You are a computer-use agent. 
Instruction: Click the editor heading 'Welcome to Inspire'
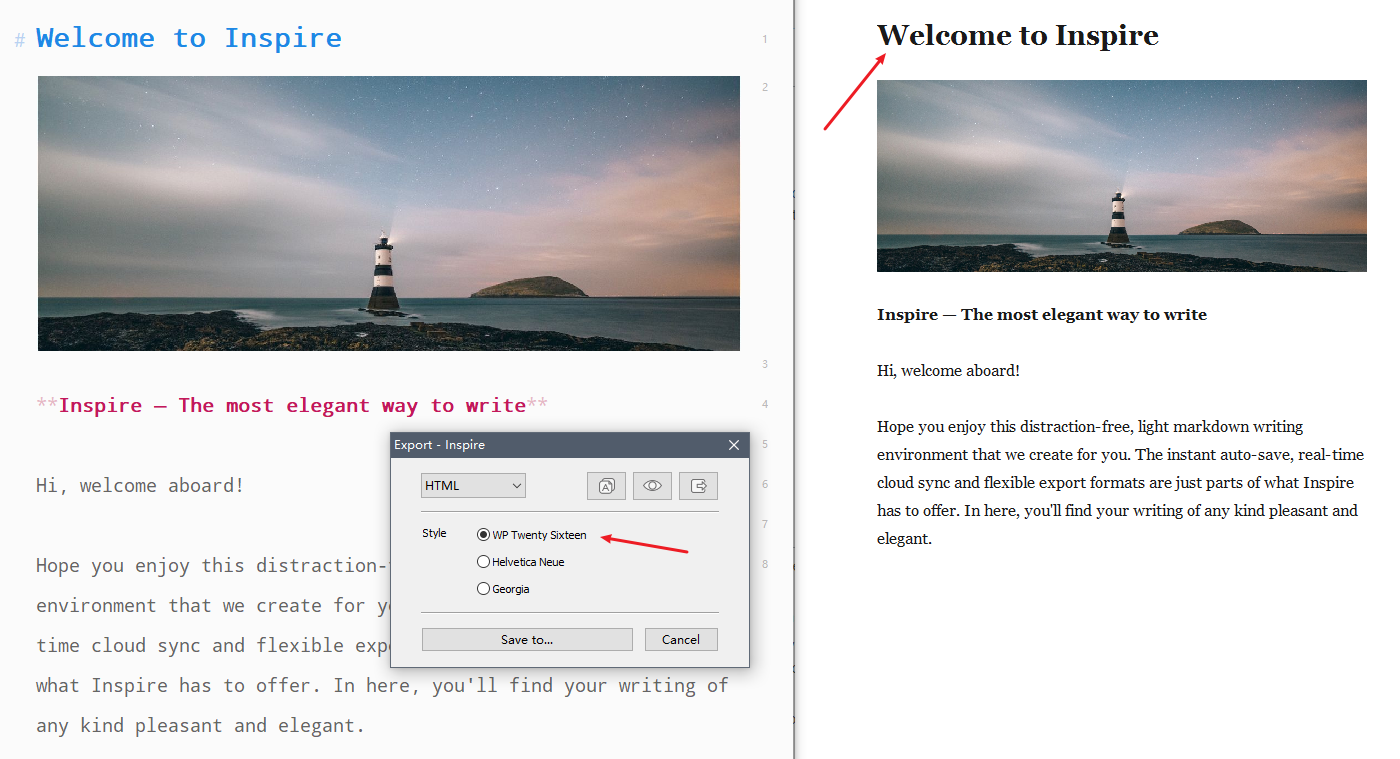click(189, 39)
